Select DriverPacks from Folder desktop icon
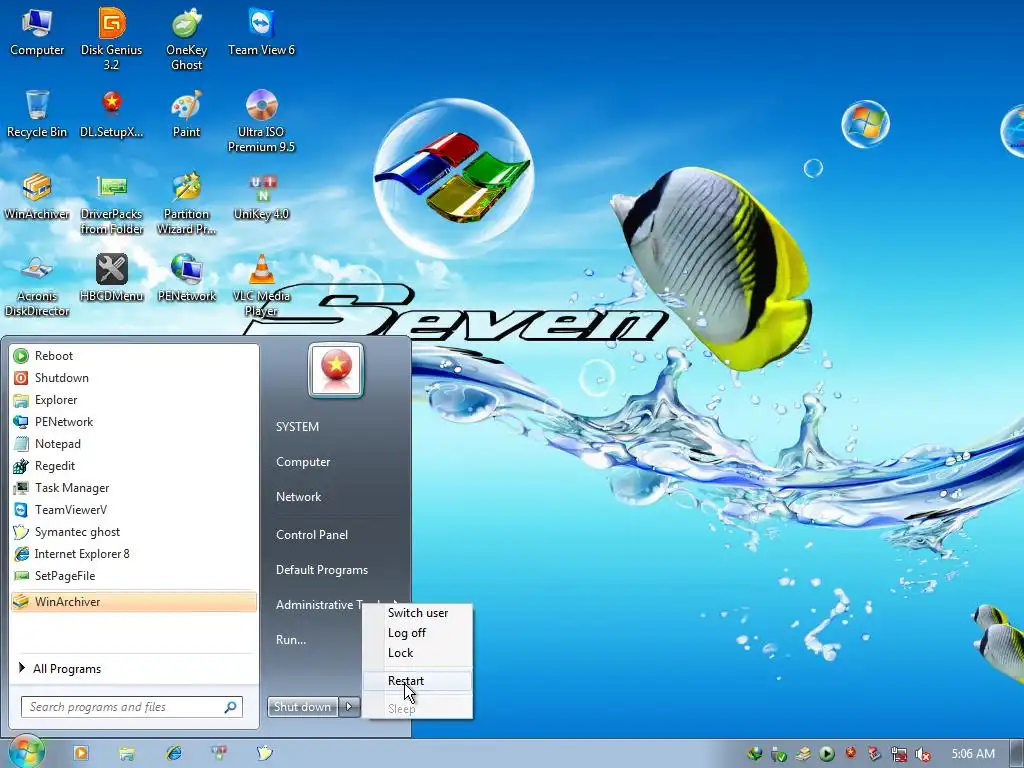 point(112,204)
